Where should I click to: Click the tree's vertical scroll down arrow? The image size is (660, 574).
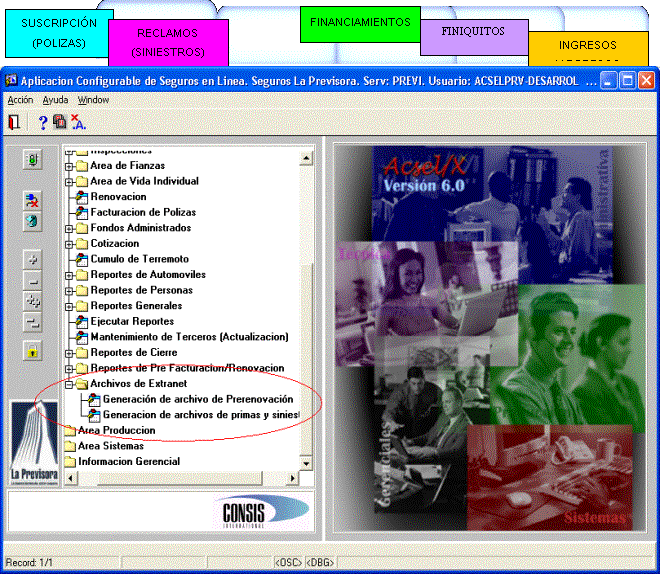point(306,463)
